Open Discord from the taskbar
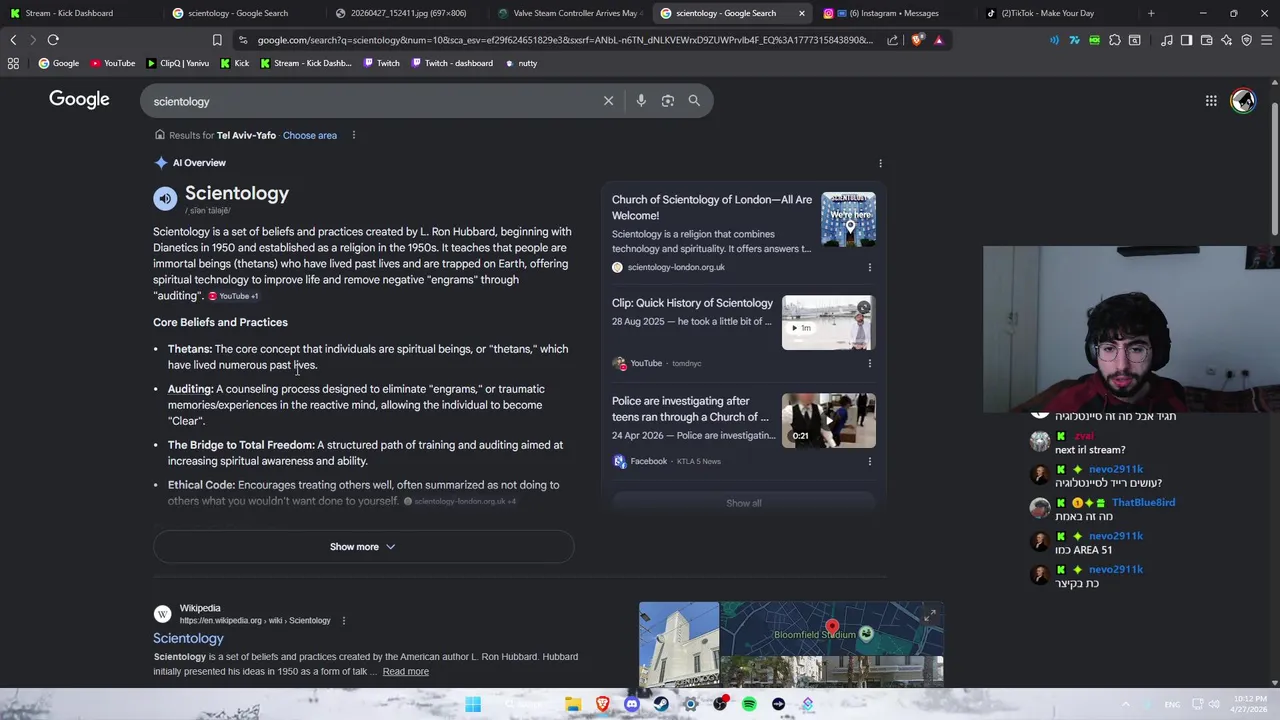The width and height of the screenshot is (1280, 720). click(x=632, y=704)
